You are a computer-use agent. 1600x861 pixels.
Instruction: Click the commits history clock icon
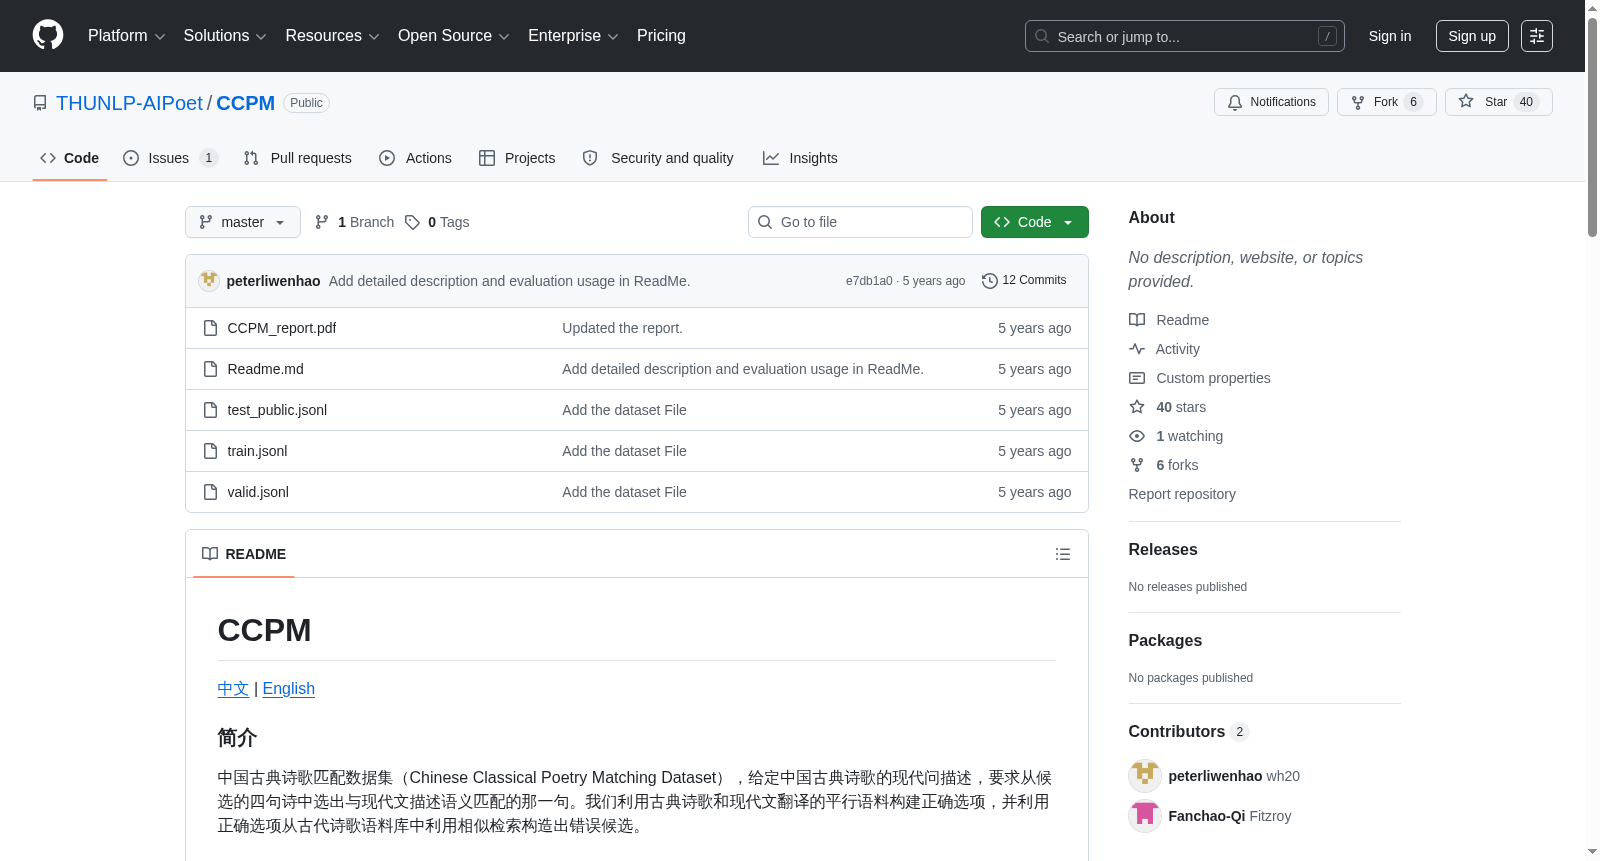click(x=990, y=281)
